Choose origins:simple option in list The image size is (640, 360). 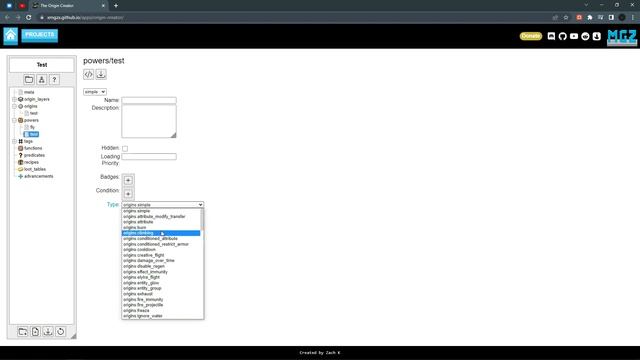[161, 211]
